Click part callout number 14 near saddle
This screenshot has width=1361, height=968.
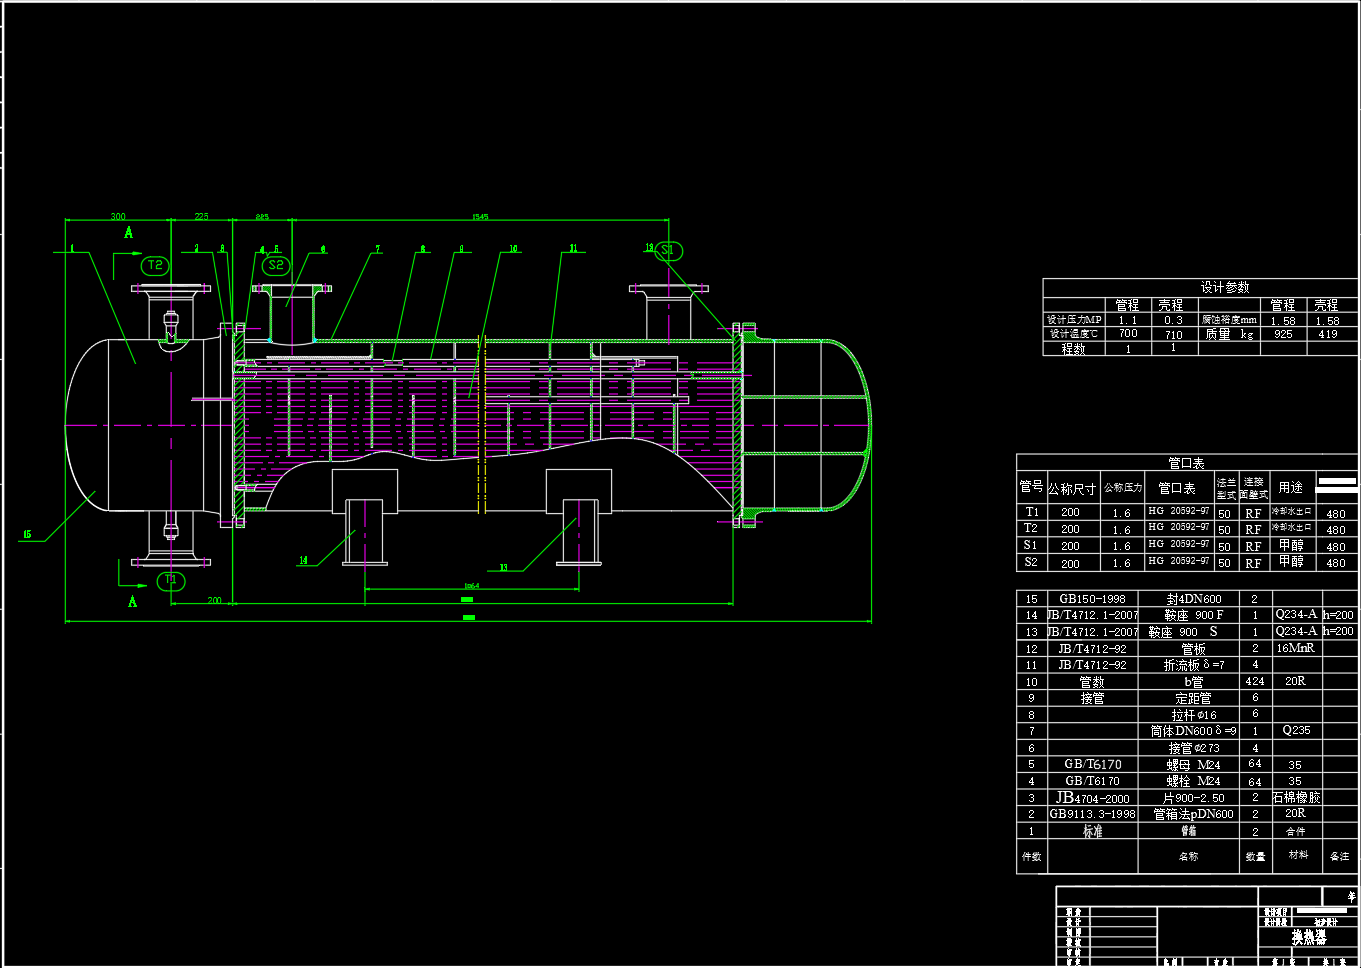(x=303, y=560)
